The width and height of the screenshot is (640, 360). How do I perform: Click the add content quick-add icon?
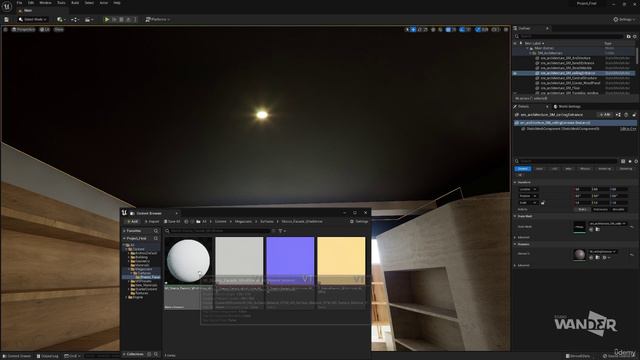pyautogui.click(x=61, y=19)
